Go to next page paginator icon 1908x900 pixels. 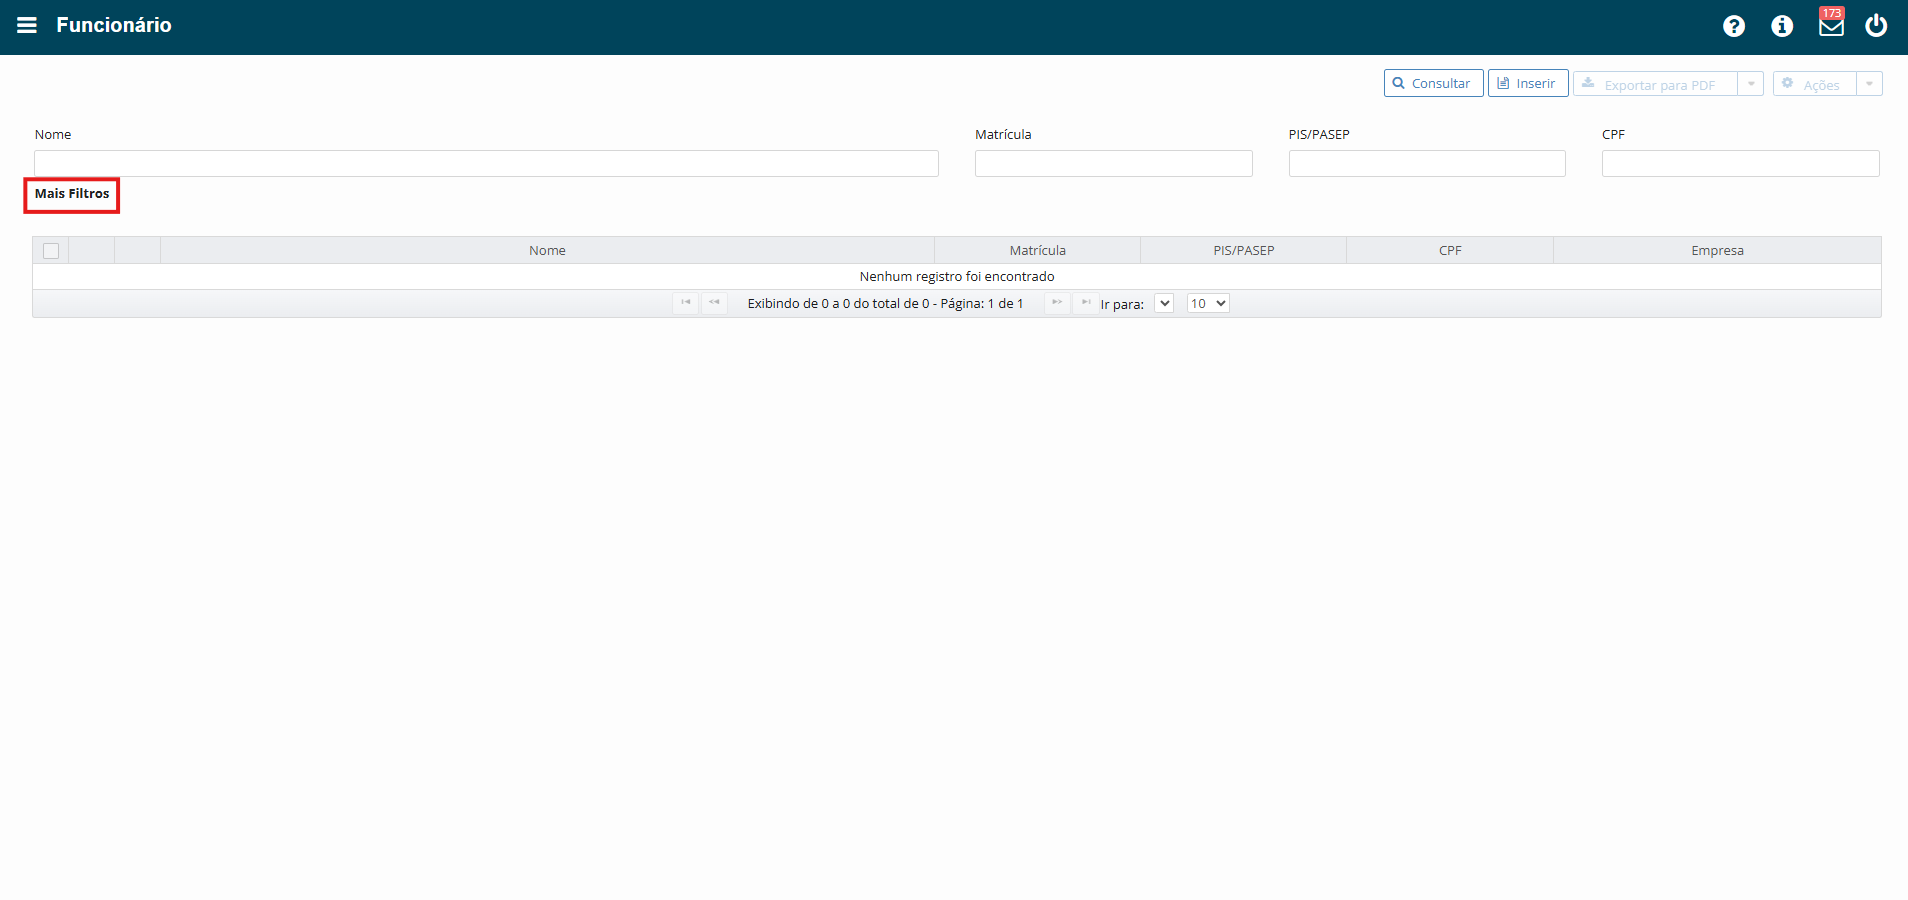(1057, 303)
